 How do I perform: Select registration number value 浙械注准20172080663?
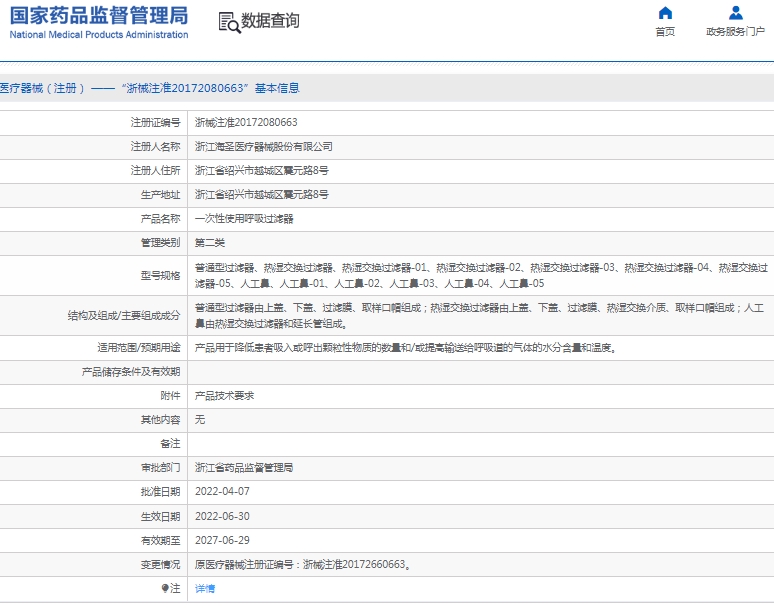click(x=246, y=122)
